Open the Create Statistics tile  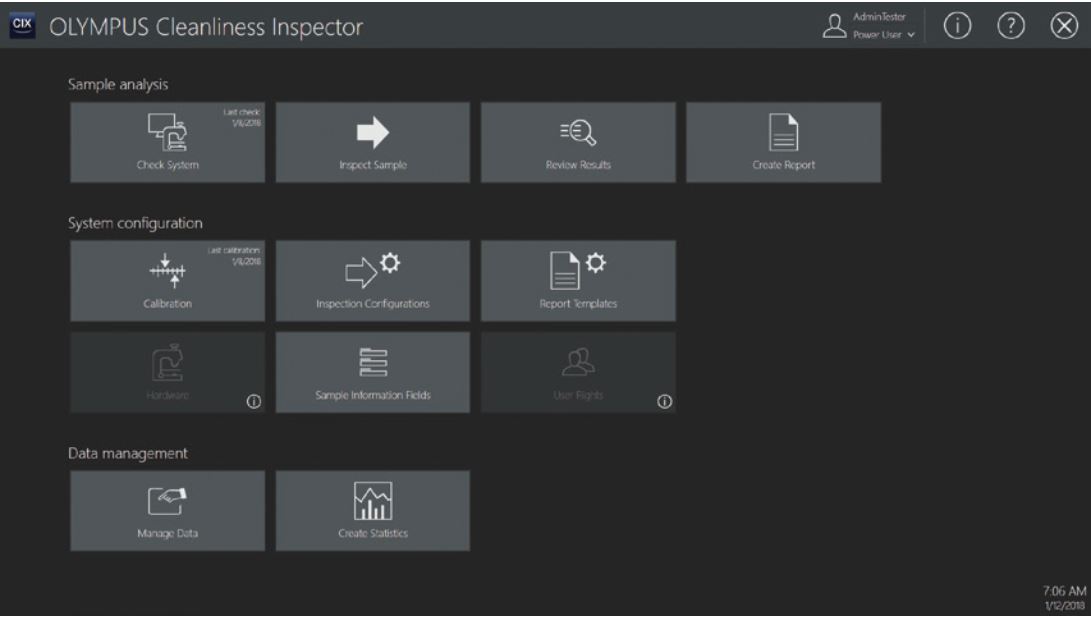coord(372,511)
